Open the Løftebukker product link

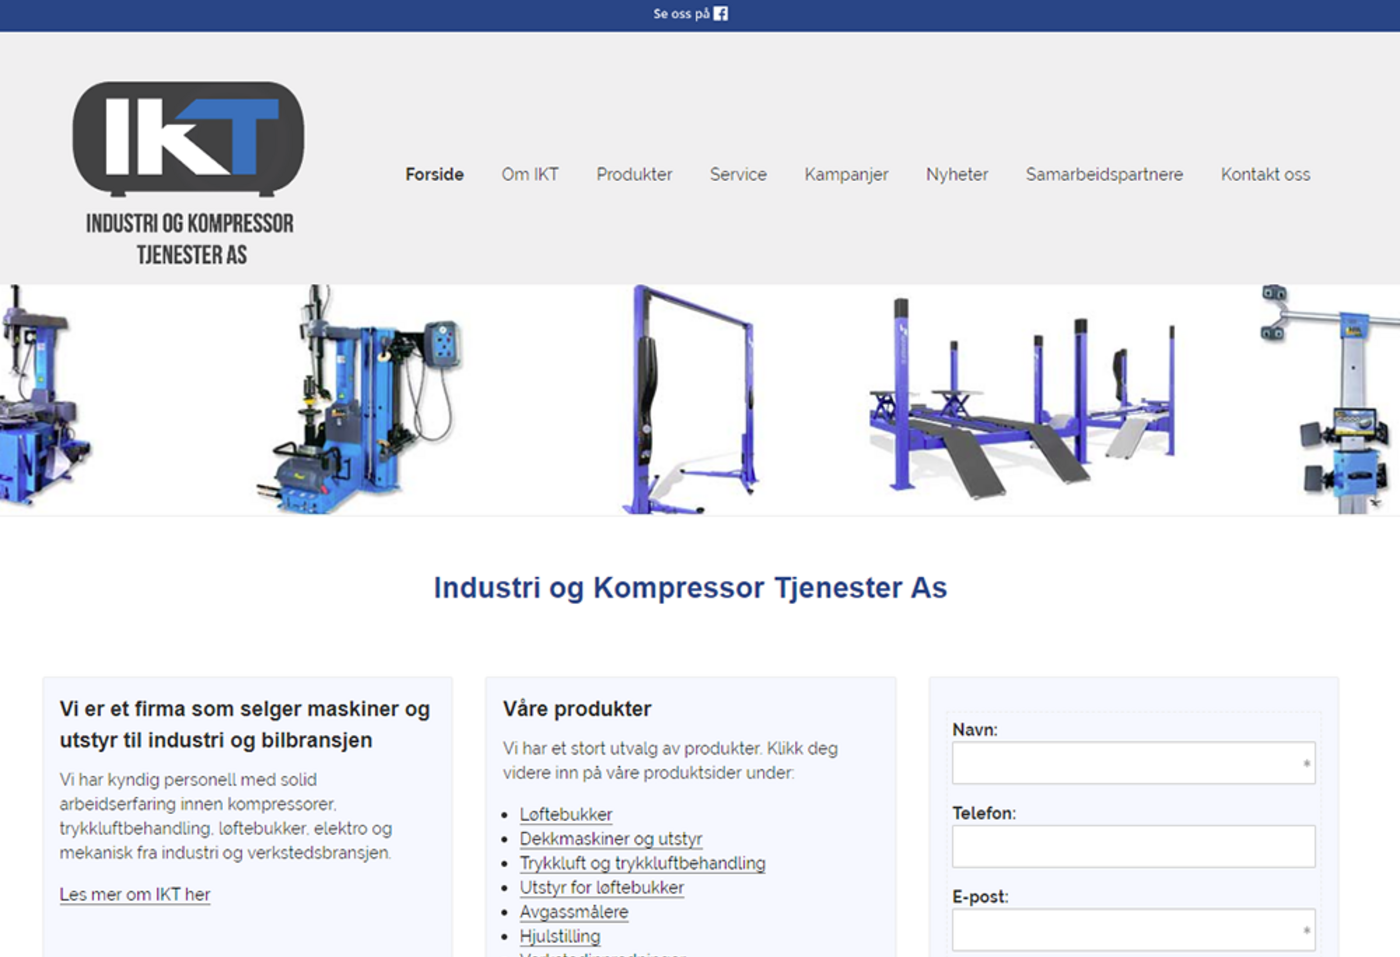(x=566, y=814)
